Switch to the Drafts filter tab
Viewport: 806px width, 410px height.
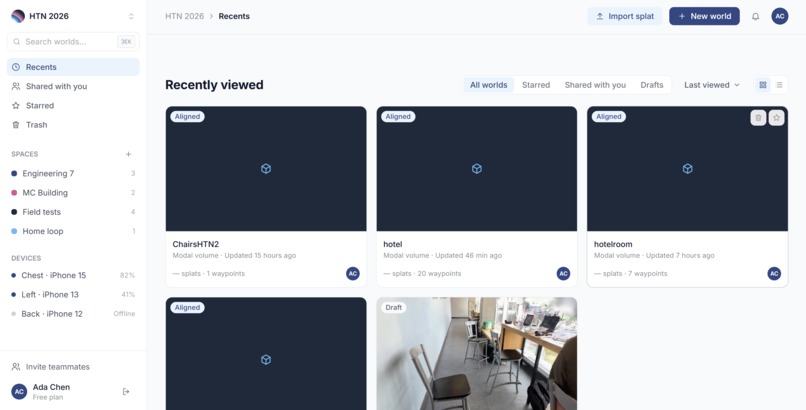point(652,85)
